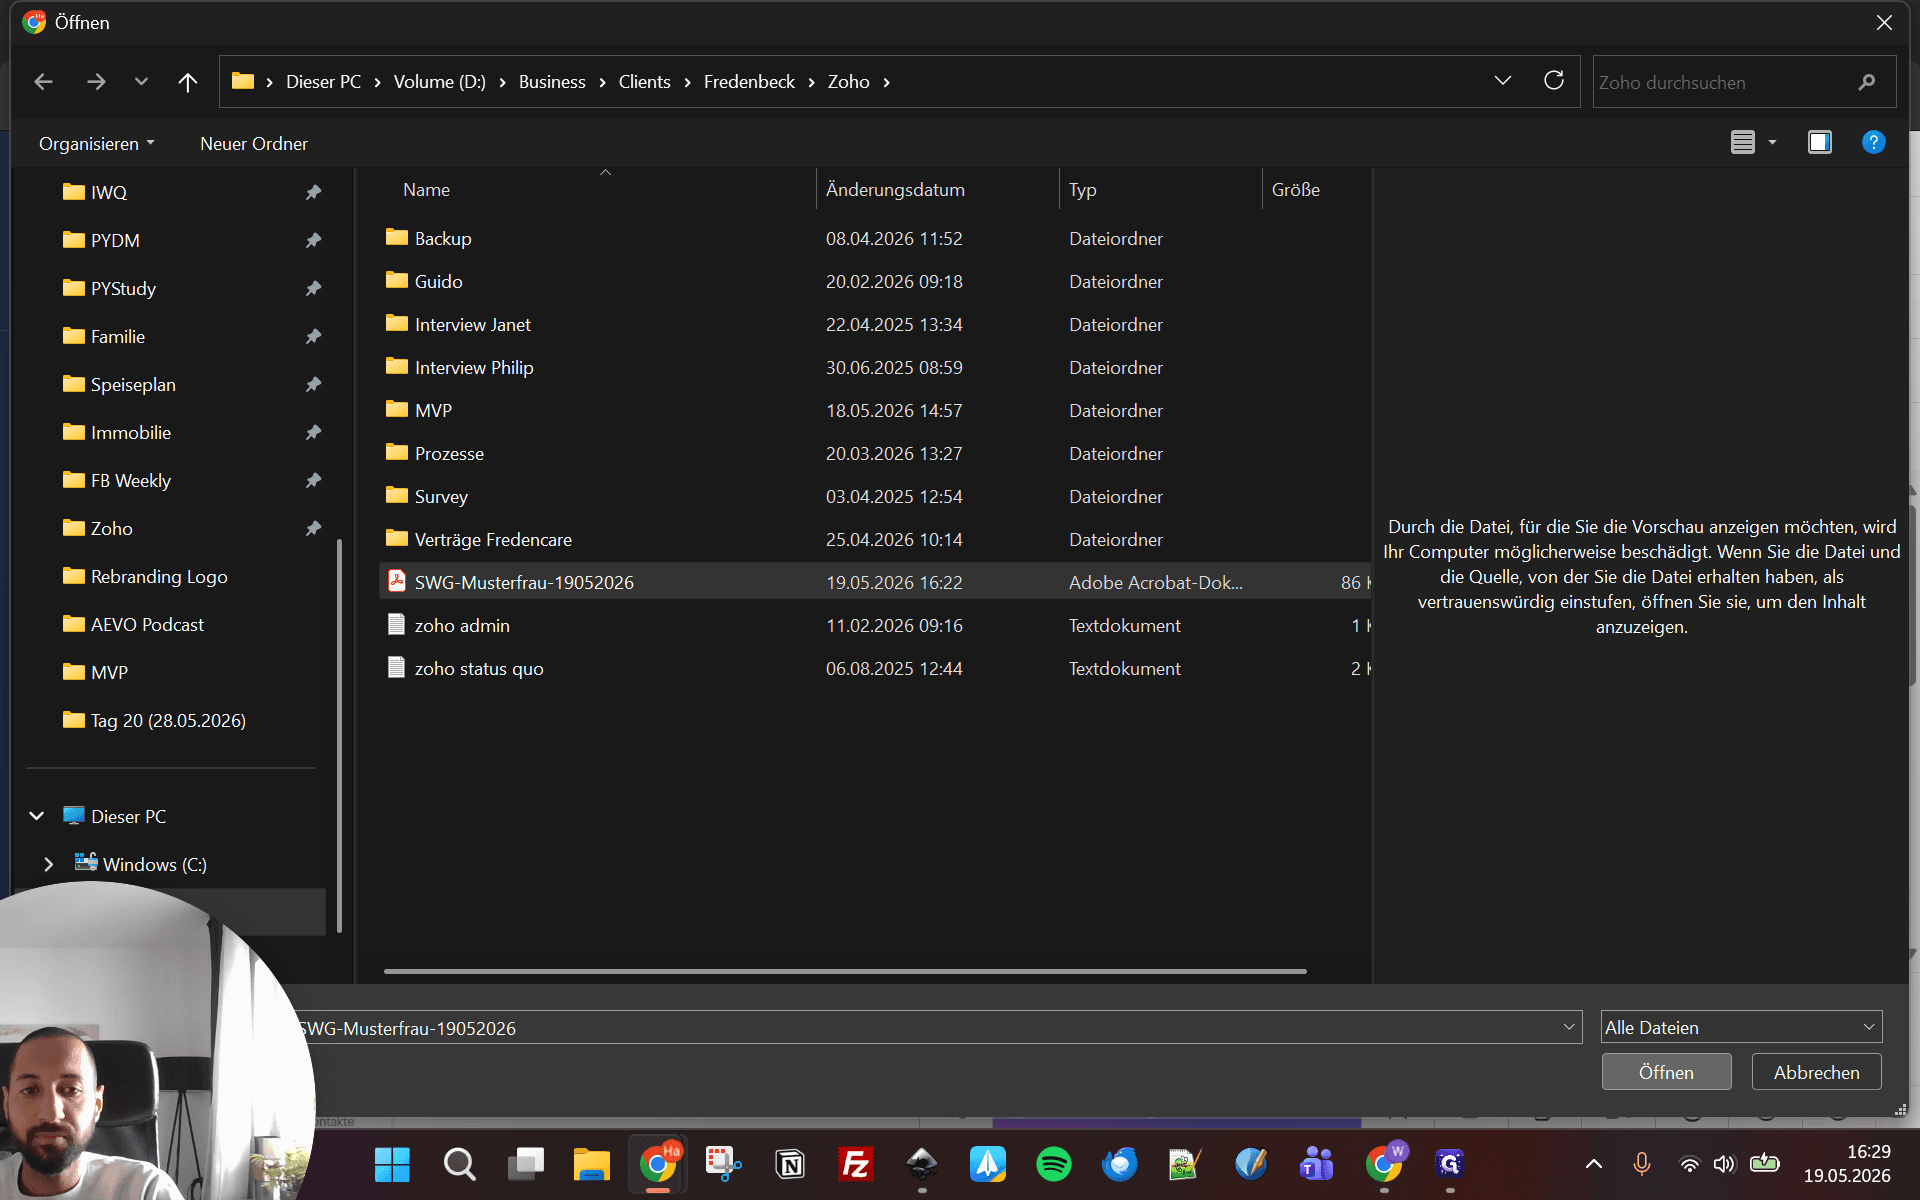Open view options dropdown arrow

pyautogui.click(x=1772, y=142)
